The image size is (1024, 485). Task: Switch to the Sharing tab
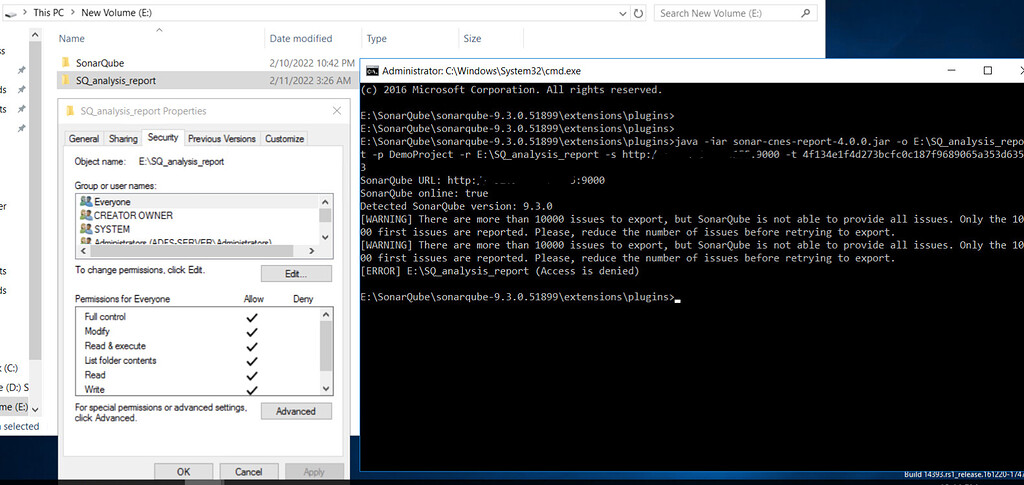tap(123, 138)
